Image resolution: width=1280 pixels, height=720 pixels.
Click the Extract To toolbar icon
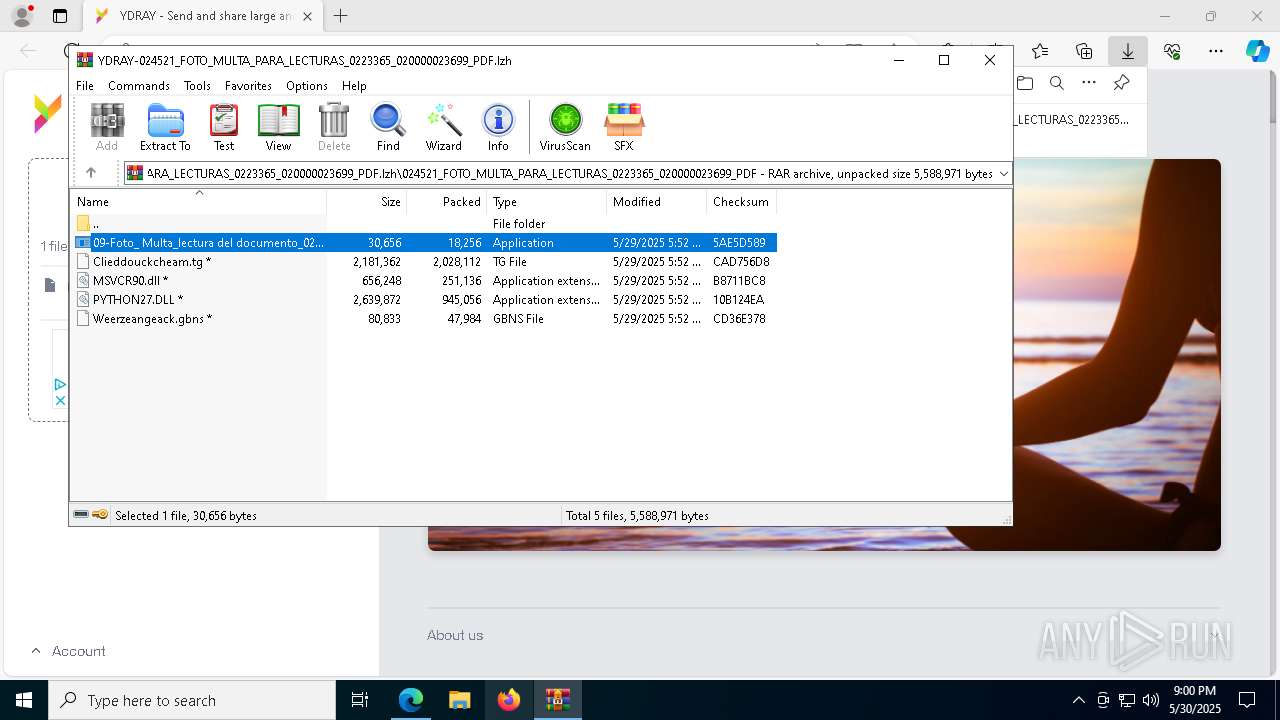tap(165, 127)
